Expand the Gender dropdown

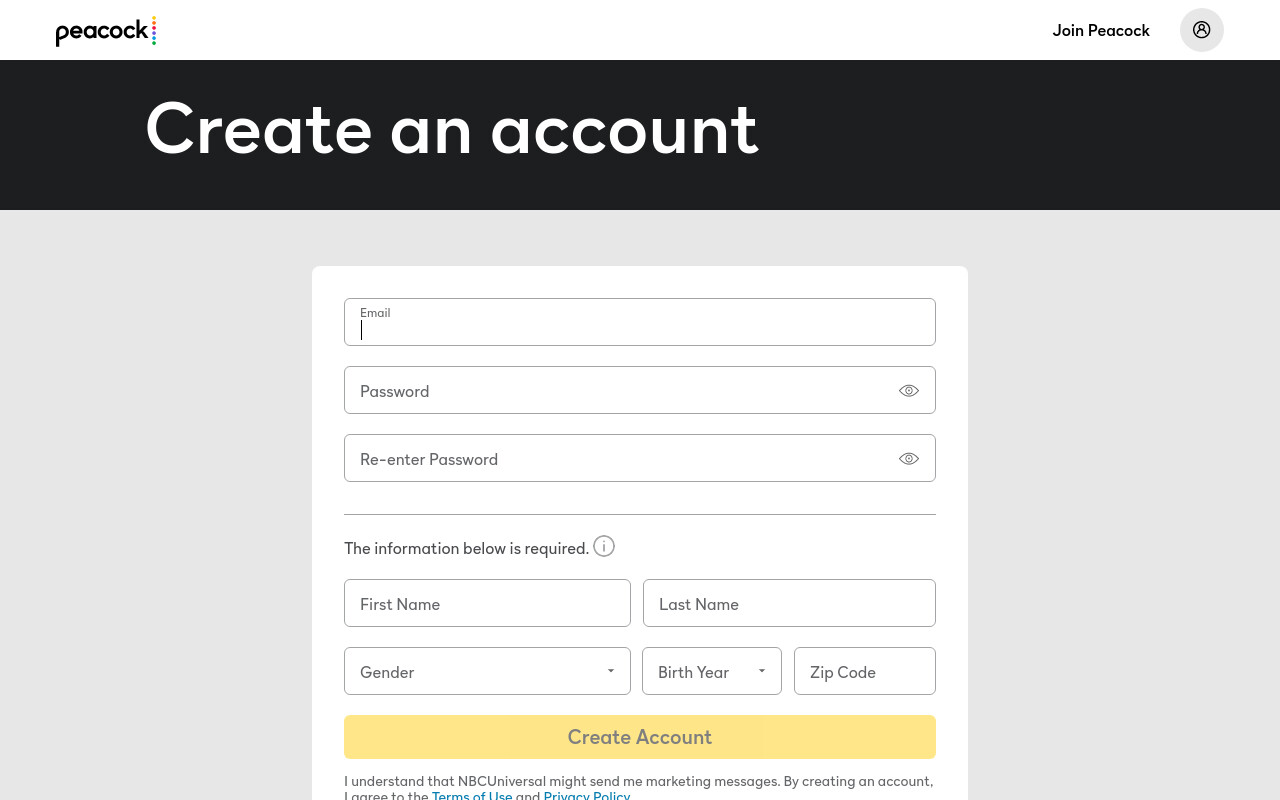[487, 671]
